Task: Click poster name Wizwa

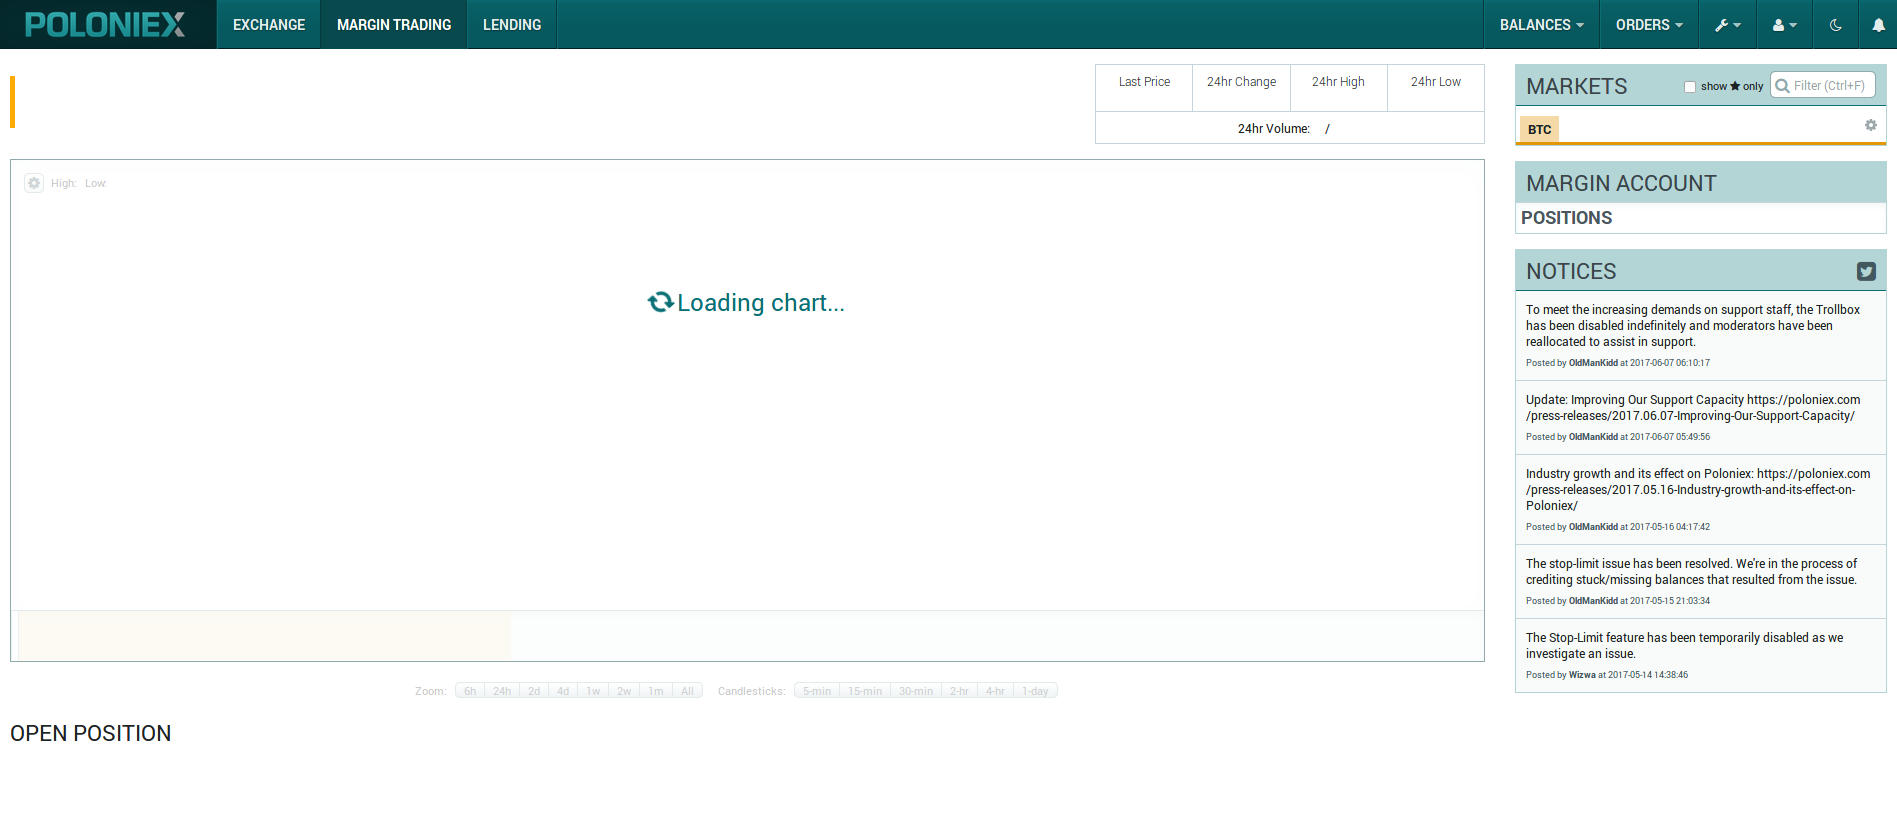Action: (1582, 675)
